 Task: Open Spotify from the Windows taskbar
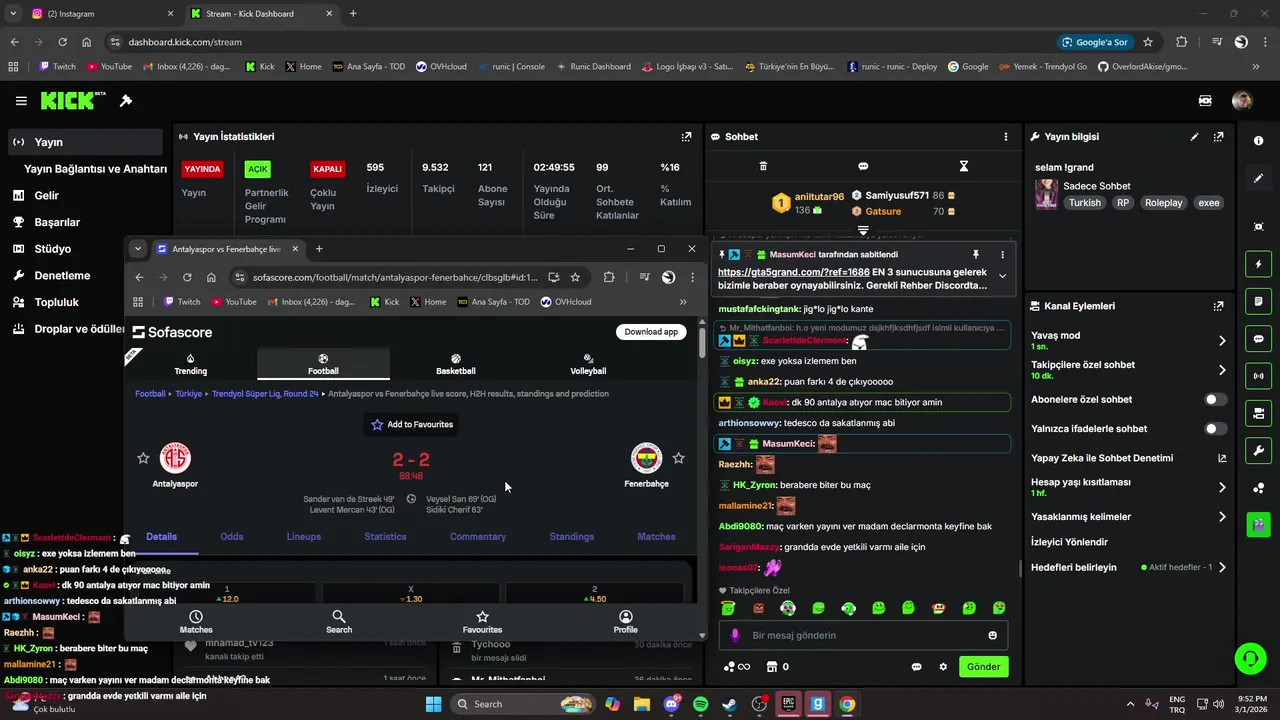click(x=700, y=704)
